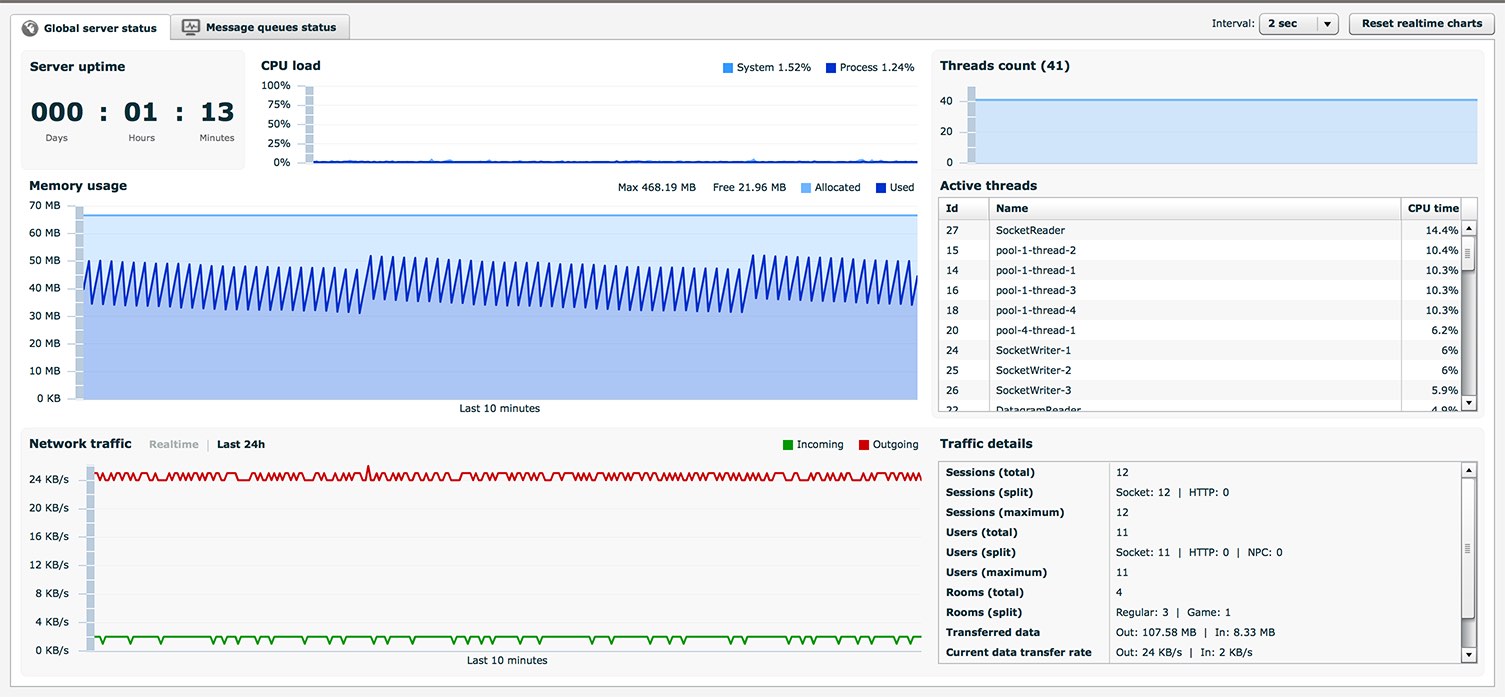Toggle the Process CPU load legend swatch
This screenshot has height=697, width=1505.
pos(831,68)
